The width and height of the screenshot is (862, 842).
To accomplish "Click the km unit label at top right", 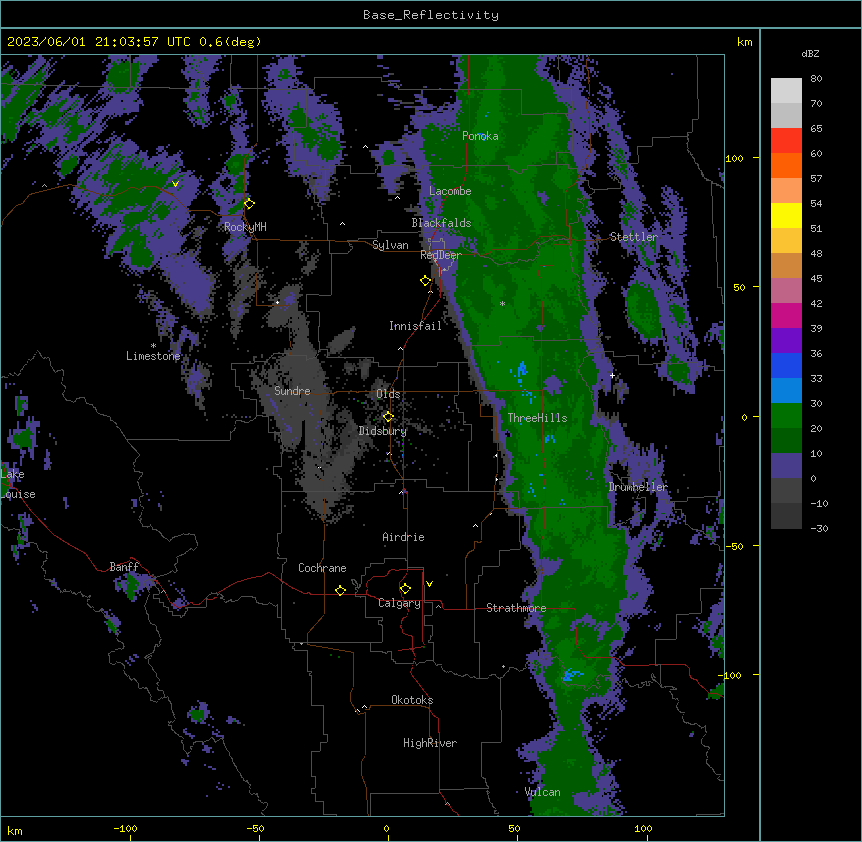I will (x=744, y=42).
